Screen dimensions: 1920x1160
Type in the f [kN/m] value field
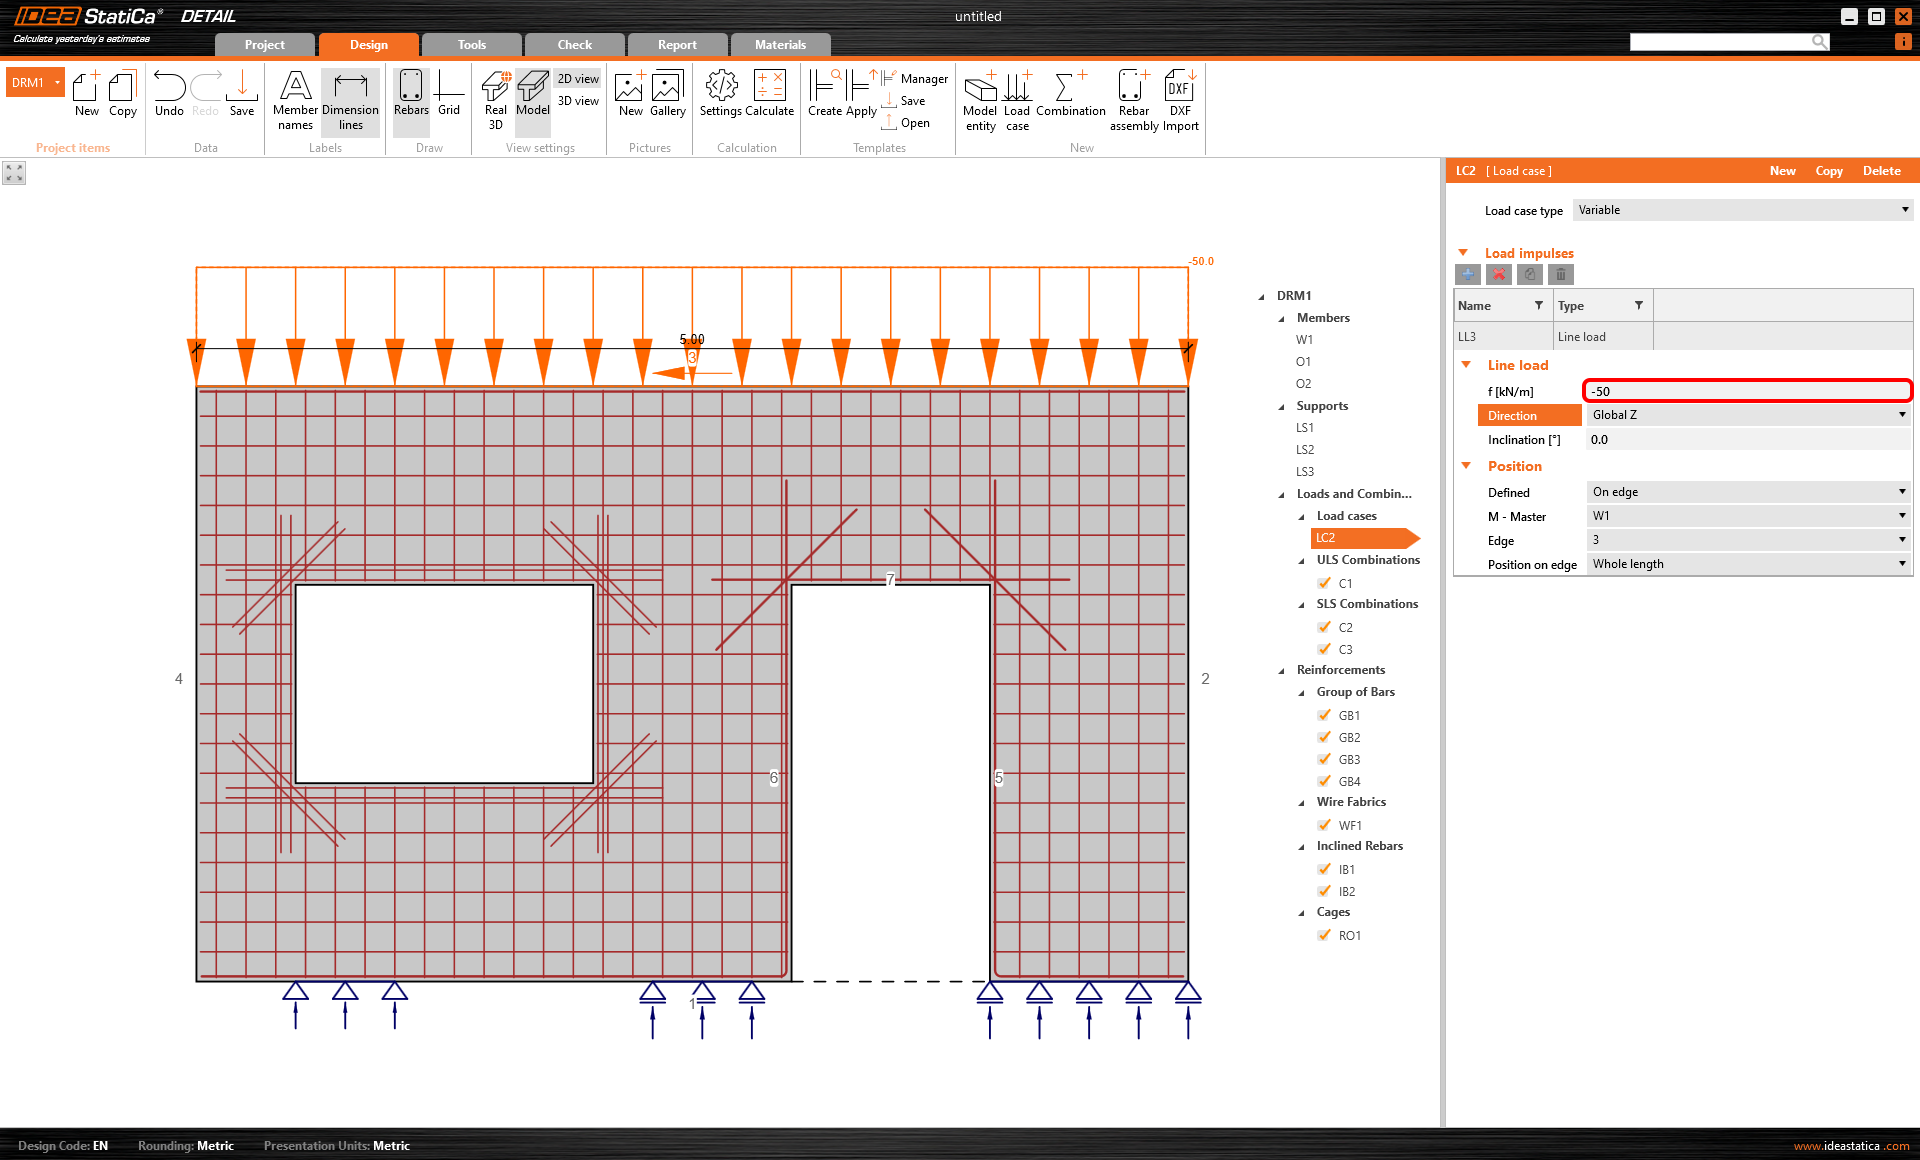click(x=1746, y=391)
